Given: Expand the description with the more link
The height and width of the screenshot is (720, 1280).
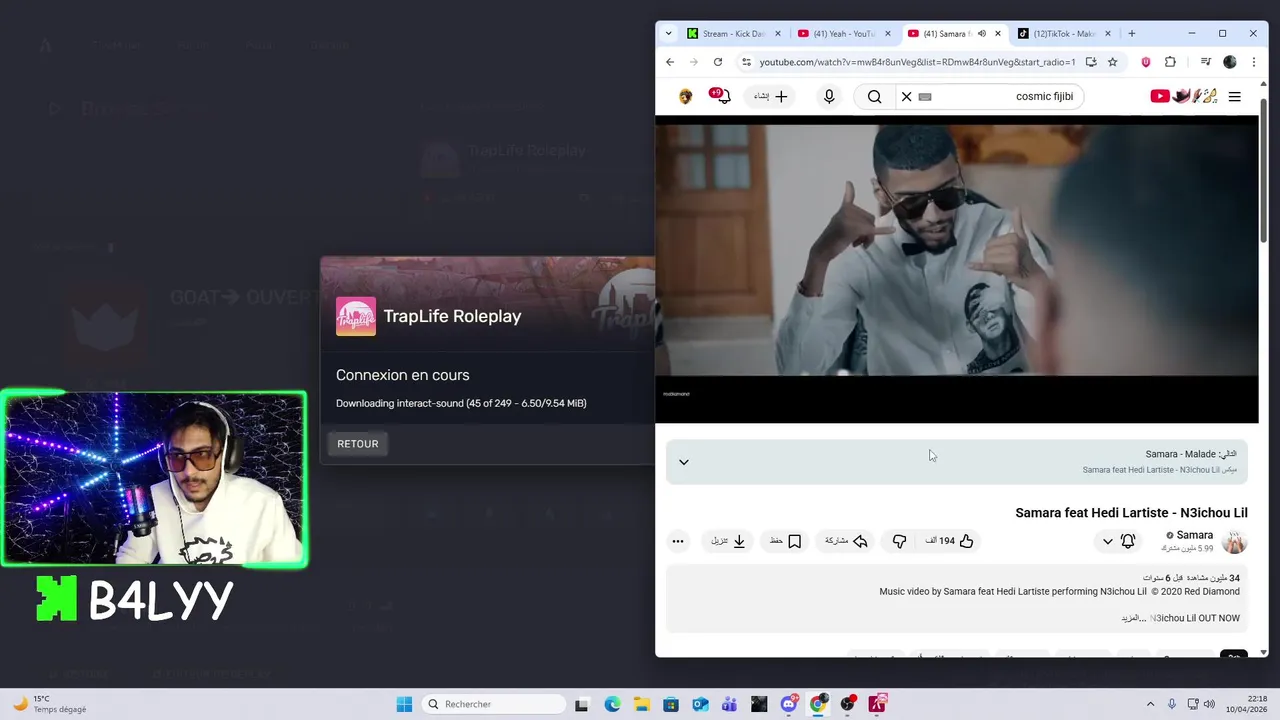Looking at the screenshot, I should 1132,618.
